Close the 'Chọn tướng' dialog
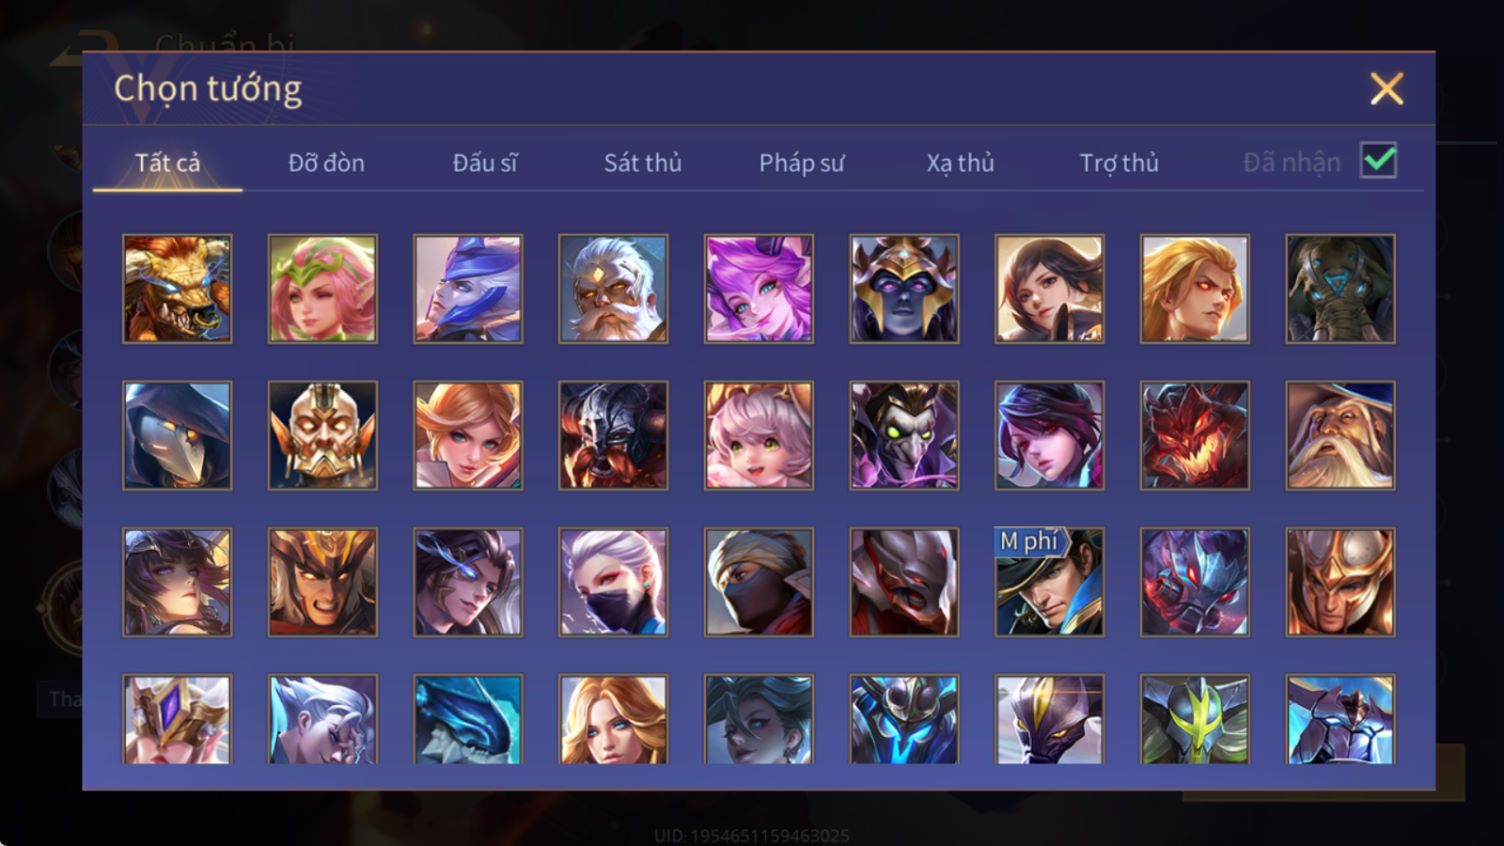The height and width of the screenshot is (846, 1504). [x=1386, y=89]
